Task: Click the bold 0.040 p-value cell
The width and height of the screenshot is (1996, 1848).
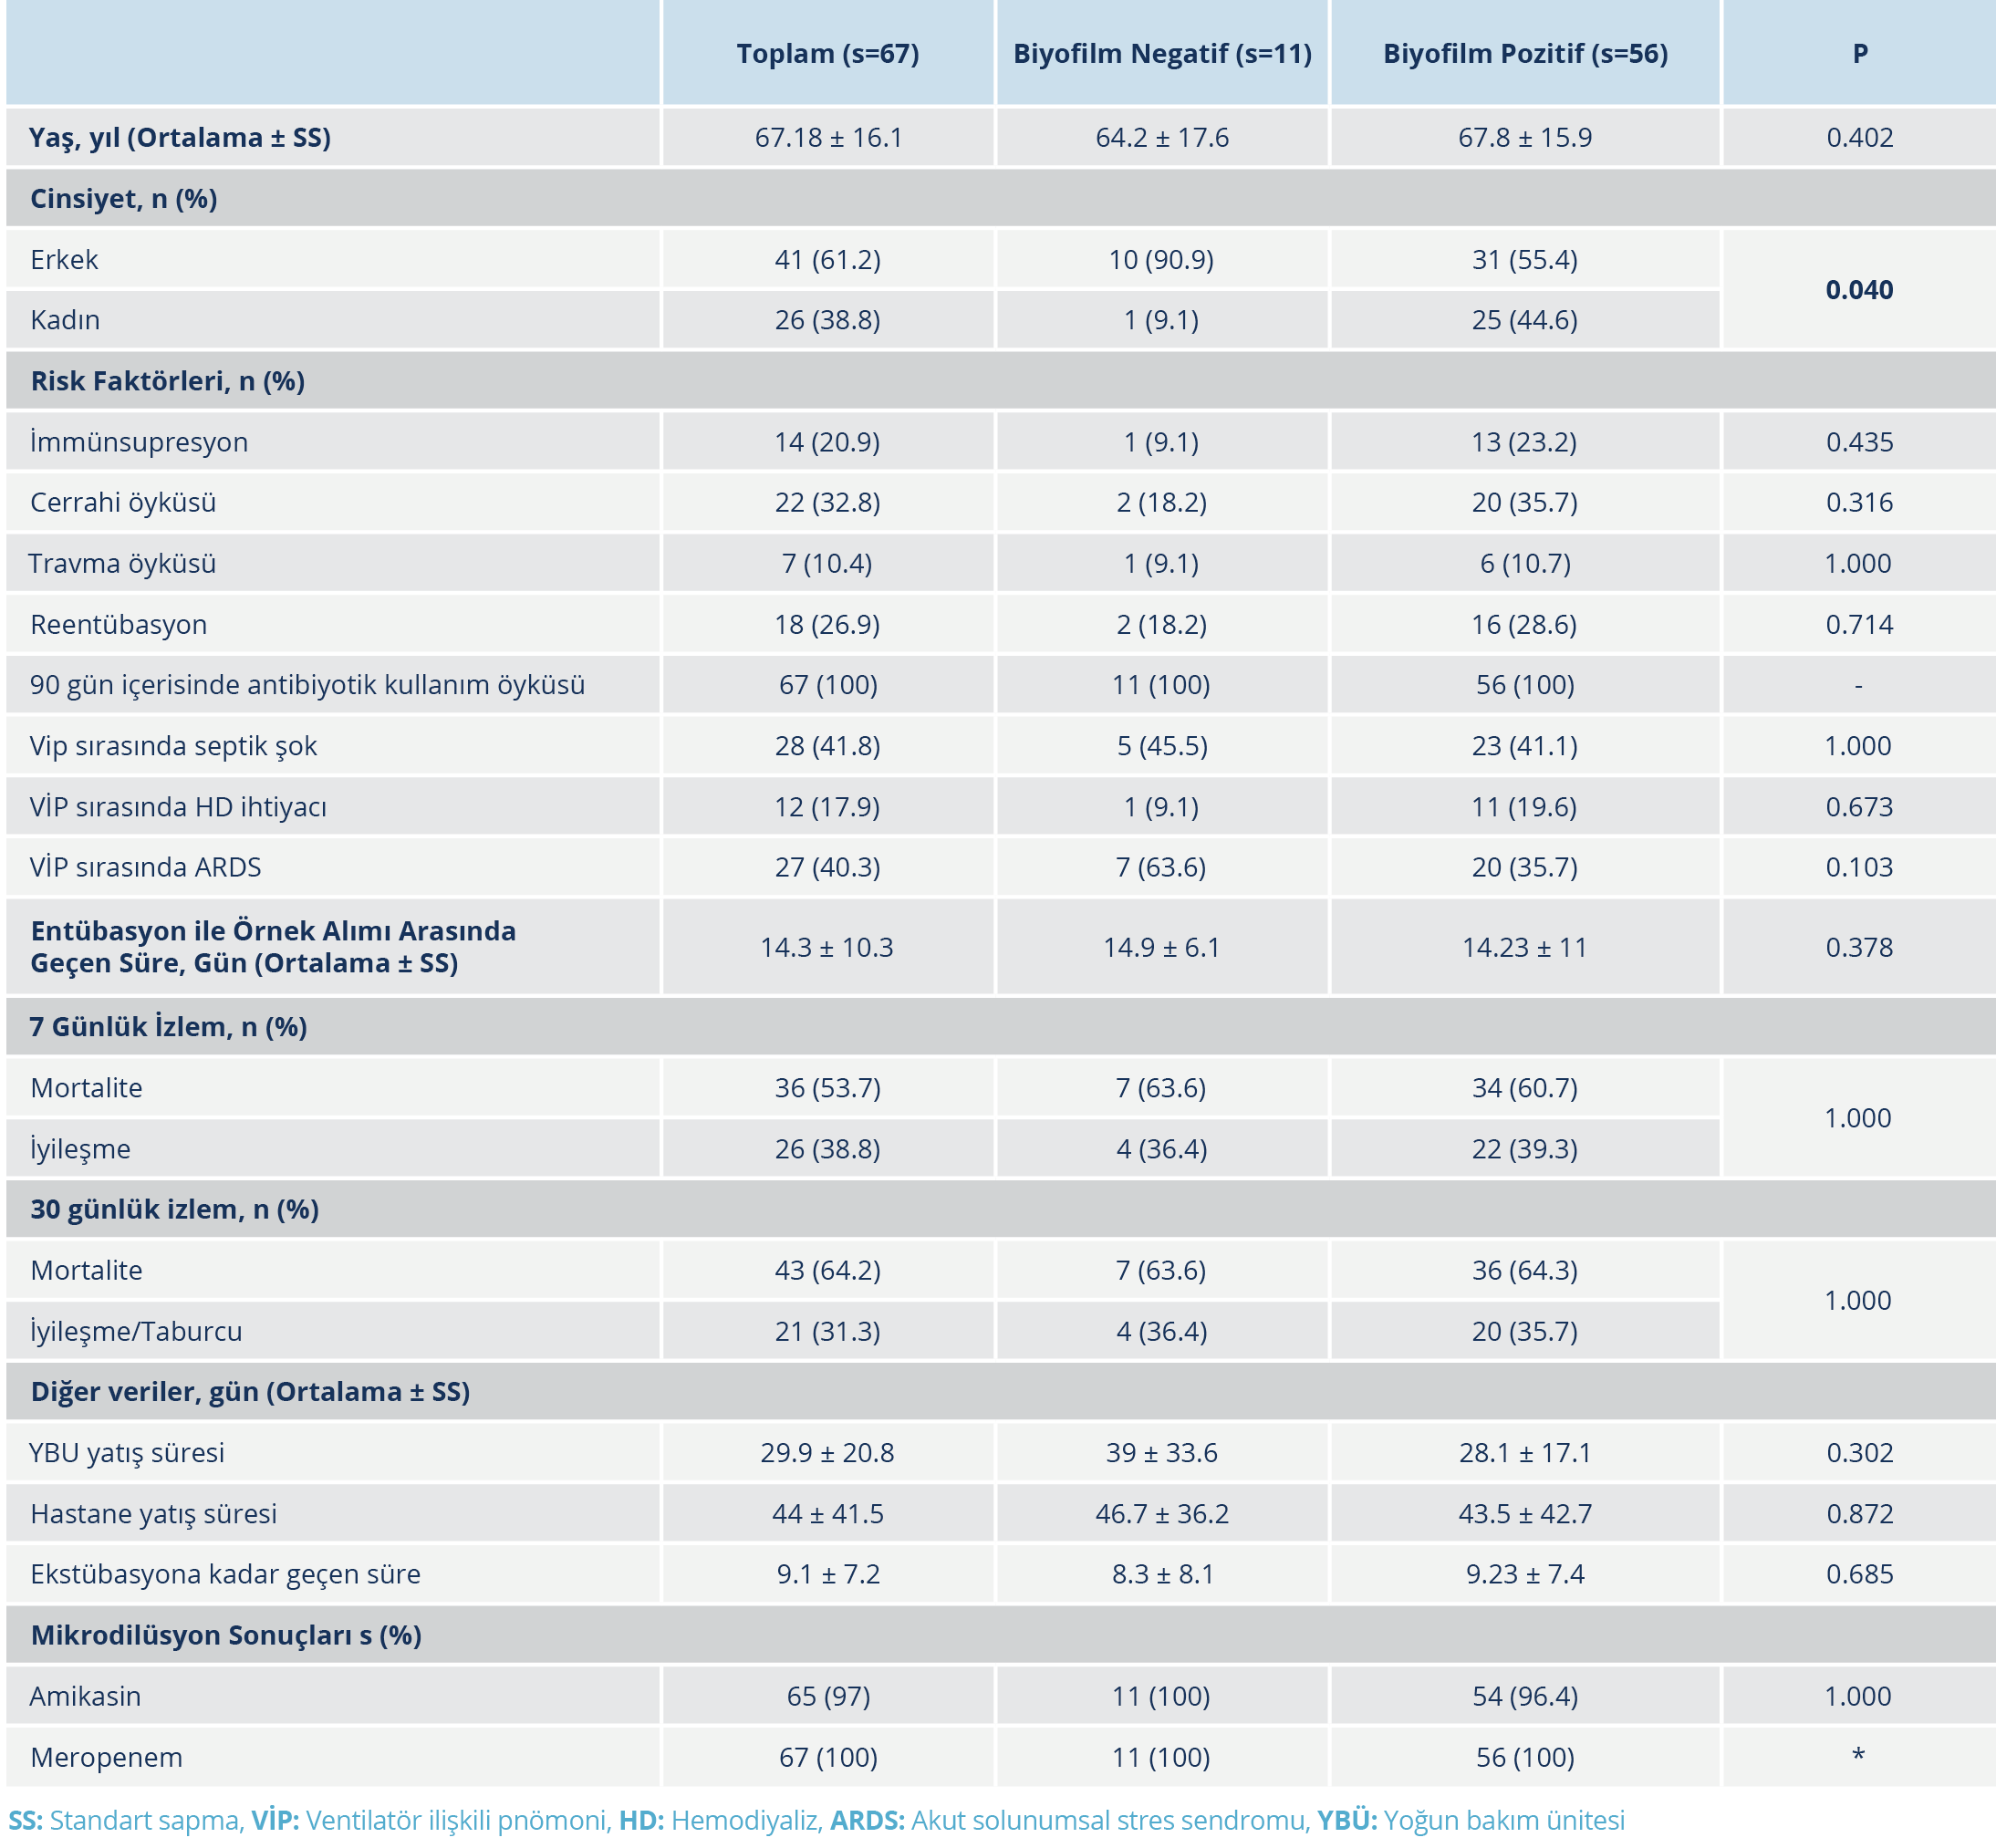Action: tap(1858, 290)
